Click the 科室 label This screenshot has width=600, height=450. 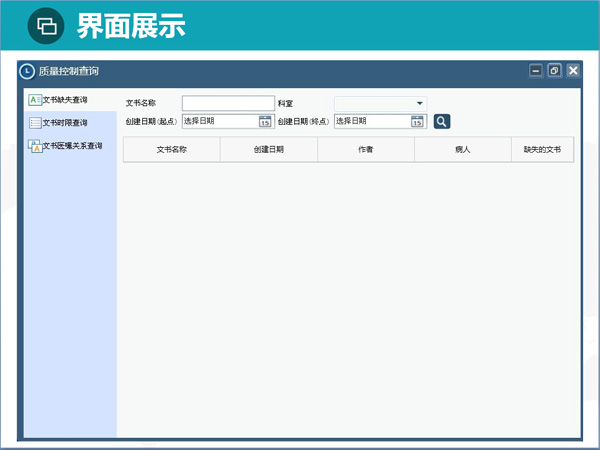point(285,104)
